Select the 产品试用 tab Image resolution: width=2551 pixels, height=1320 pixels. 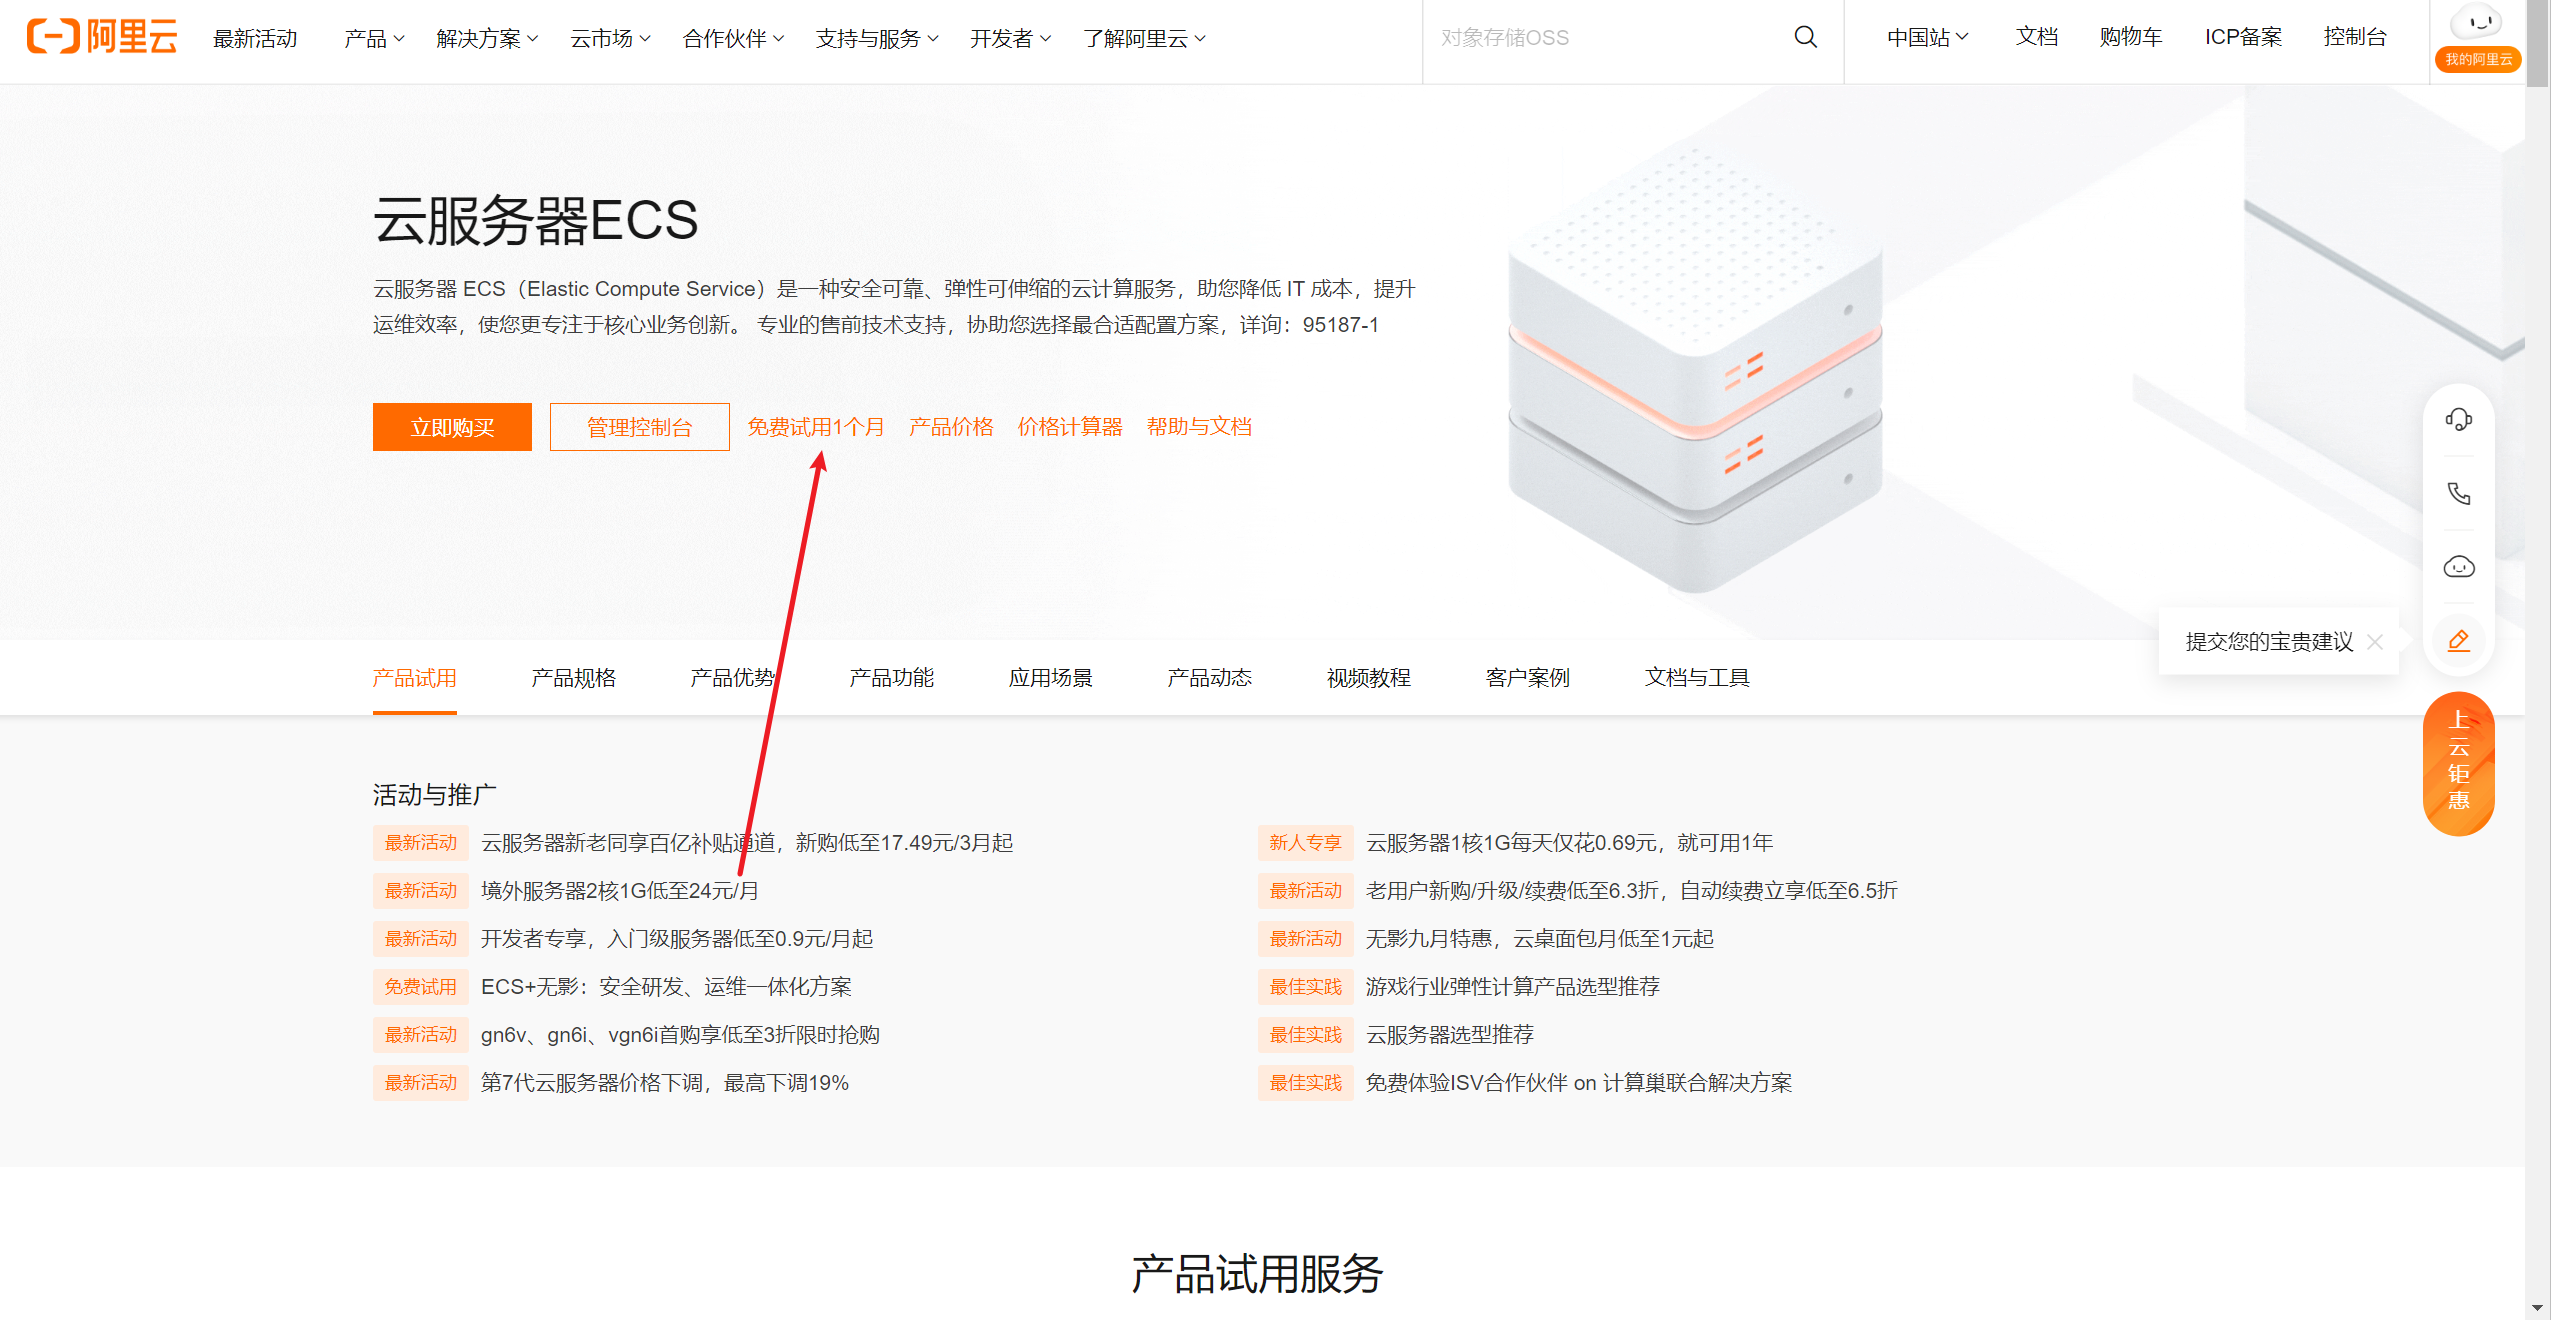point(414,678)
